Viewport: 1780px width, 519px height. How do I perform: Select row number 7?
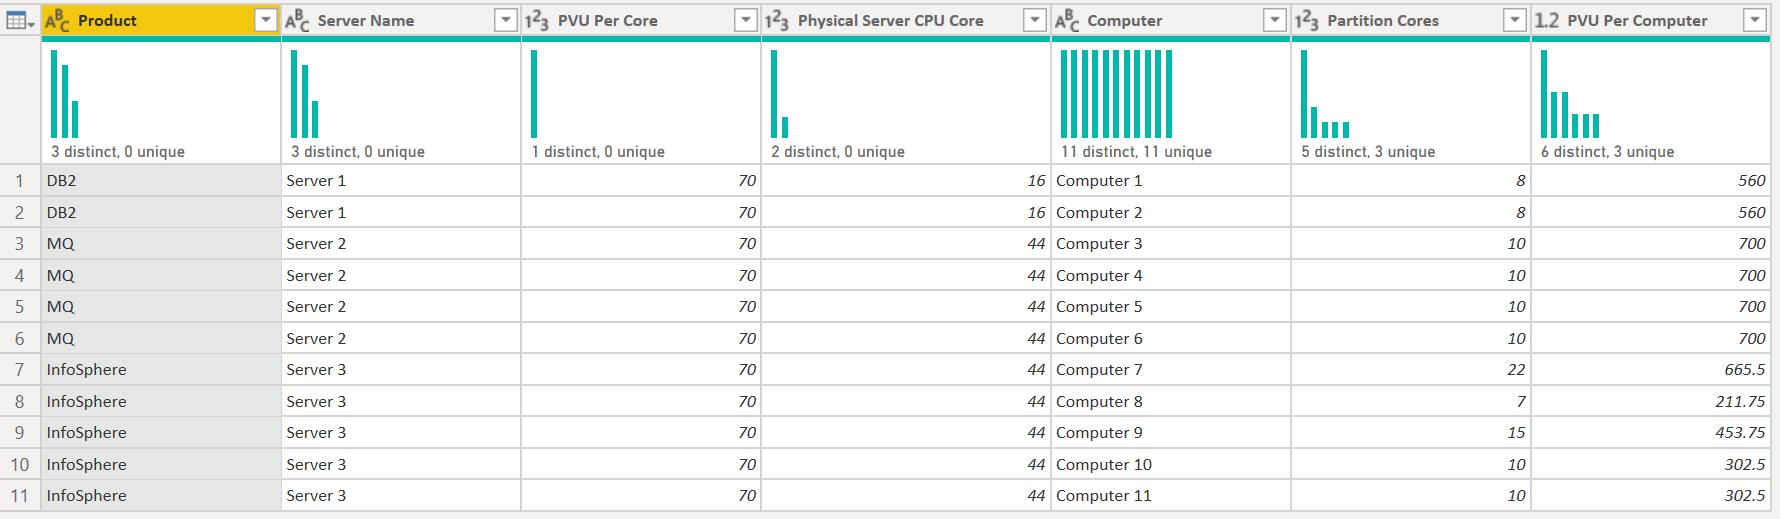tap(19, 370)
